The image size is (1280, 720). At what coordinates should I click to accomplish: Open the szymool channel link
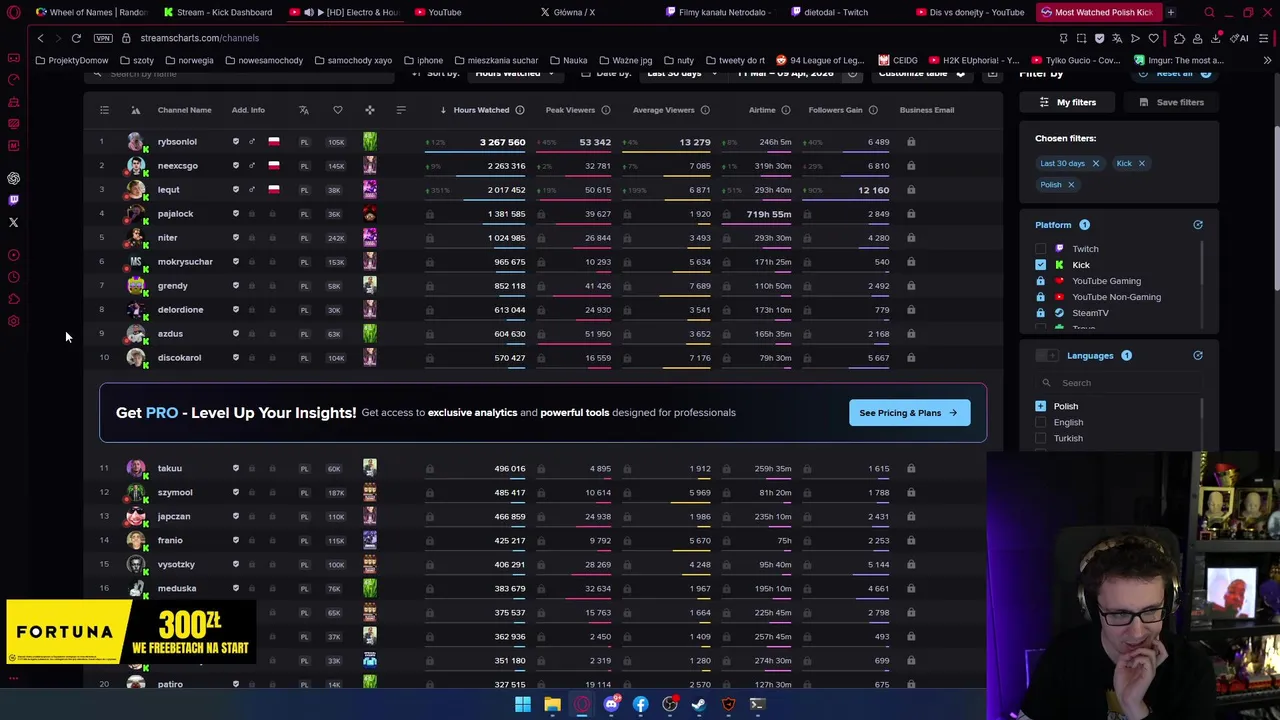click(x=175, y=492)
